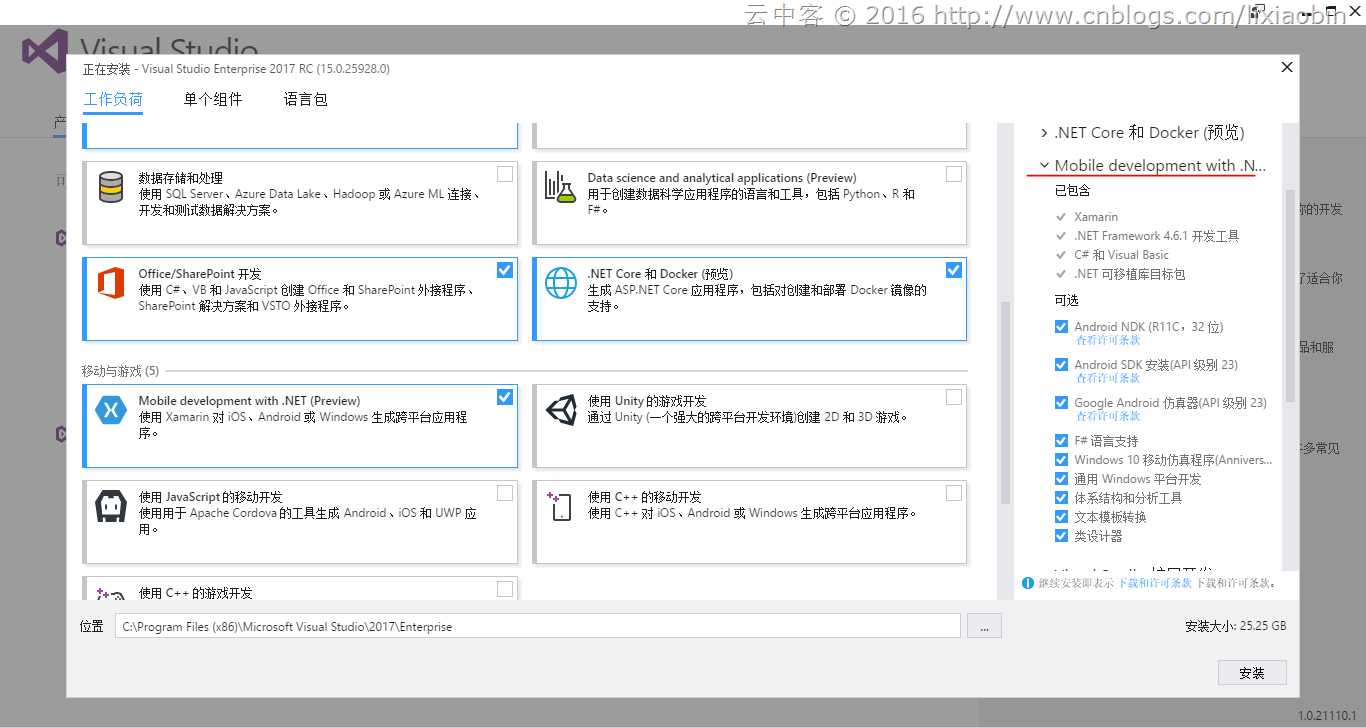1366x728 pixels.
Task: Uncheck 通用 Windows 平台开发 option
Action: click(1061, 479)
